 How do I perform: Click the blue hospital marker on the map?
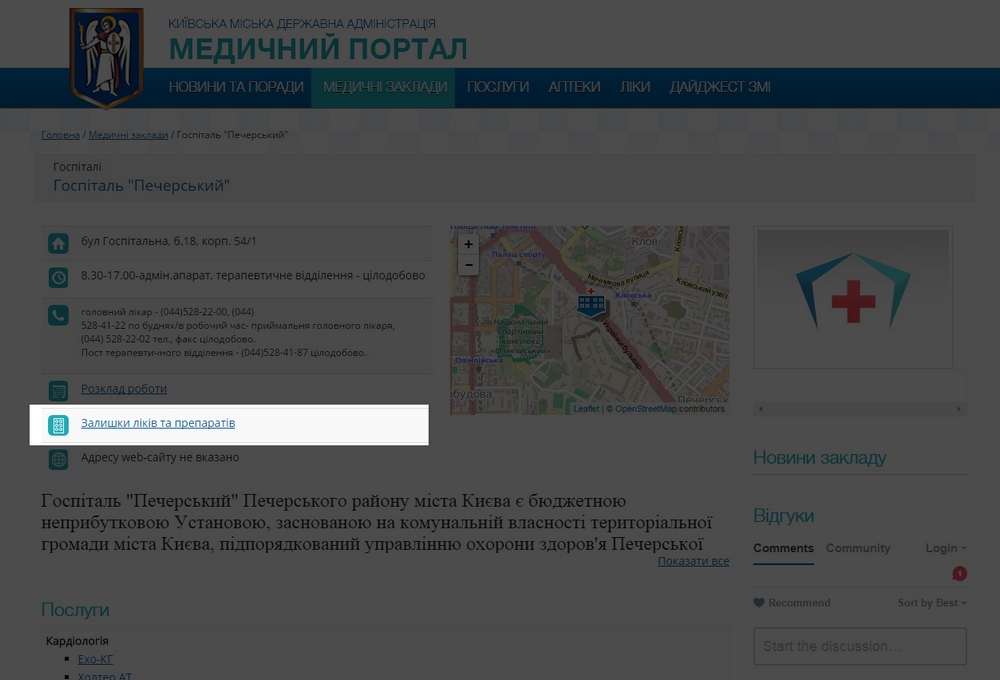click(x=590, y=303)
